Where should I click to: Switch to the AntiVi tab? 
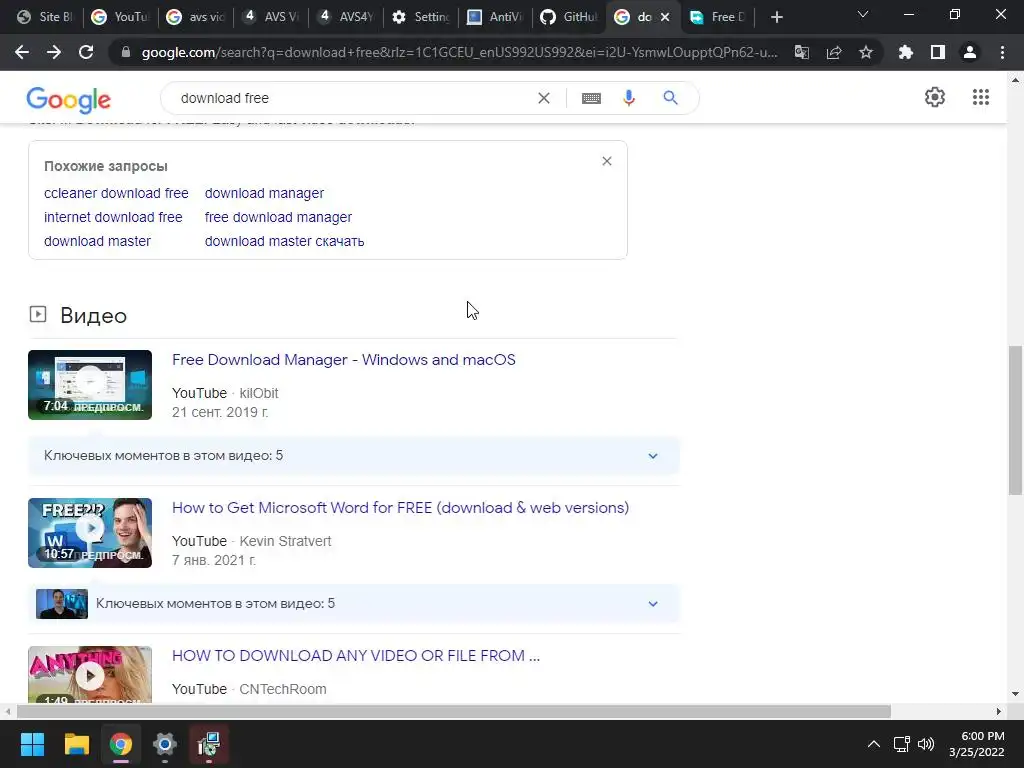tap(496, 17)
